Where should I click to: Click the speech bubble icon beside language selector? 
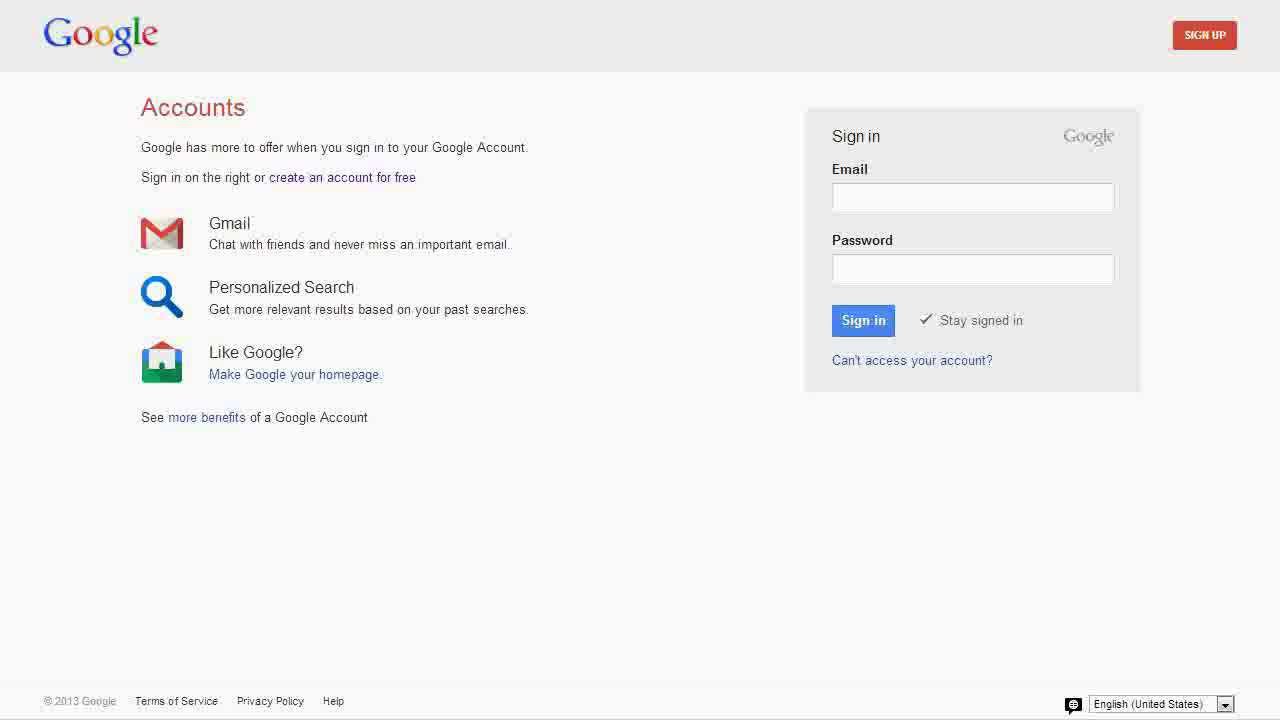click(x=1073, y=705)
